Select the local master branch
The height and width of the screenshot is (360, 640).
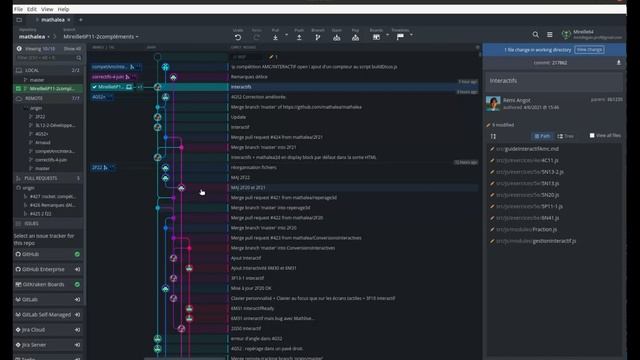pos(37,80)
